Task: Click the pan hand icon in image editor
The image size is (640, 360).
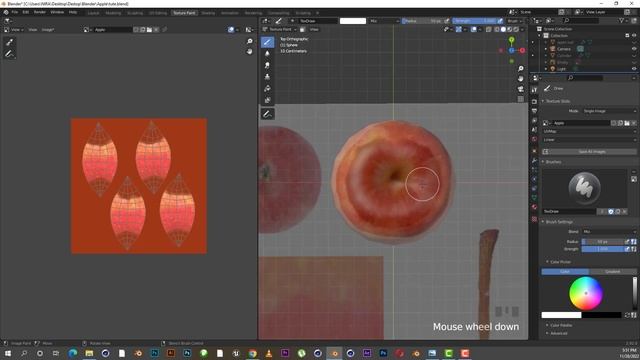Action: click(249, 52)
